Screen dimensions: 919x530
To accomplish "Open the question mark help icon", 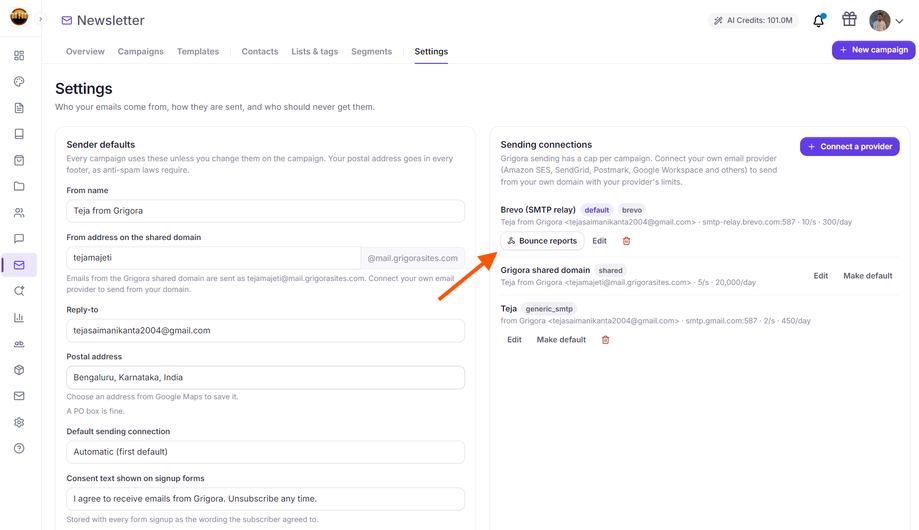I will (x=19, y=449).
